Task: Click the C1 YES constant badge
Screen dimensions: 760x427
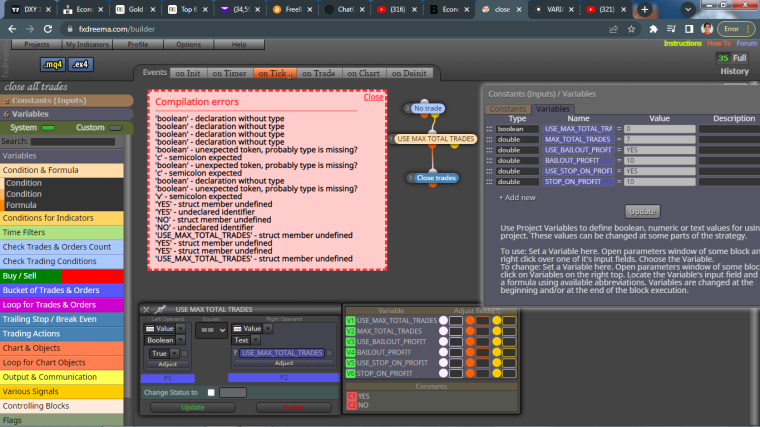Action: 351,396
